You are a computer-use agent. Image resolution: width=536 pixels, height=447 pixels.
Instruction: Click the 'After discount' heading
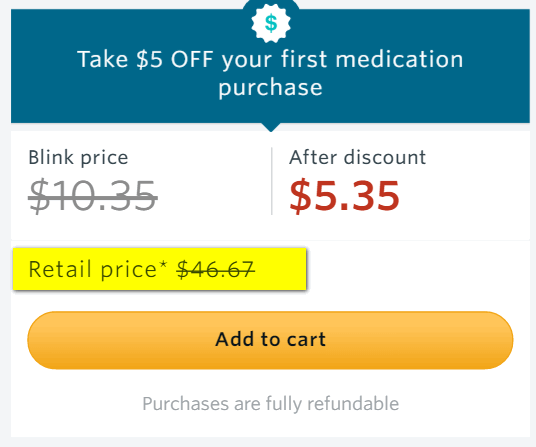coord(358,158)
